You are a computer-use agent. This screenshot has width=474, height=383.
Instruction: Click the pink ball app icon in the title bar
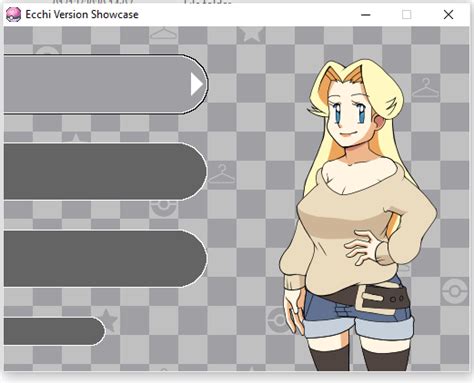click(x=13, y=15)
